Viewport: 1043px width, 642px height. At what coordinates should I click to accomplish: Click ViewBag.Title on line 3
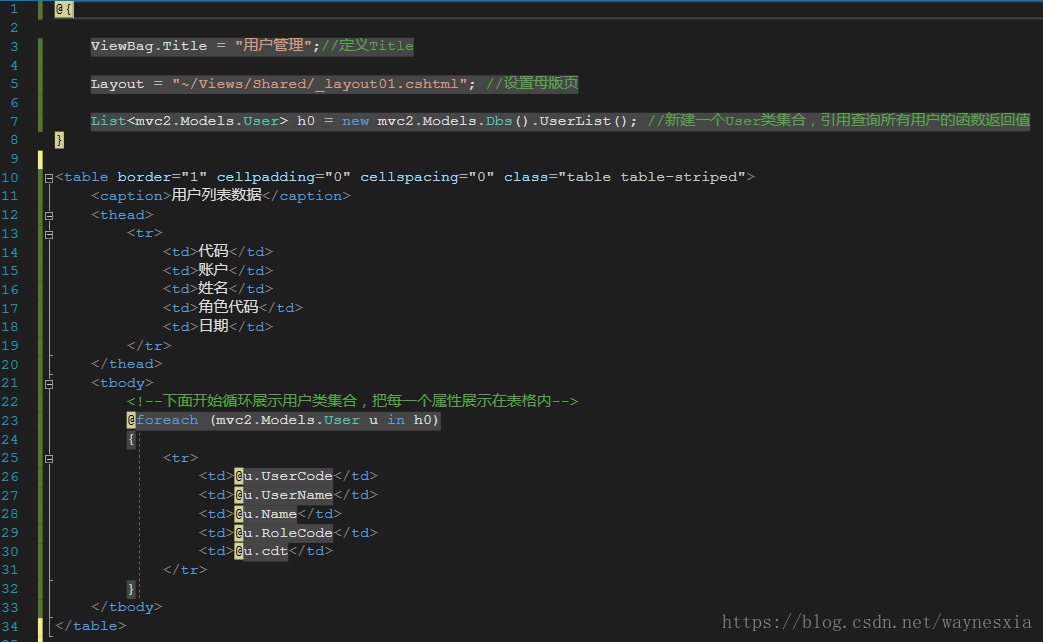pyautogui.click(x=149, y=46)
